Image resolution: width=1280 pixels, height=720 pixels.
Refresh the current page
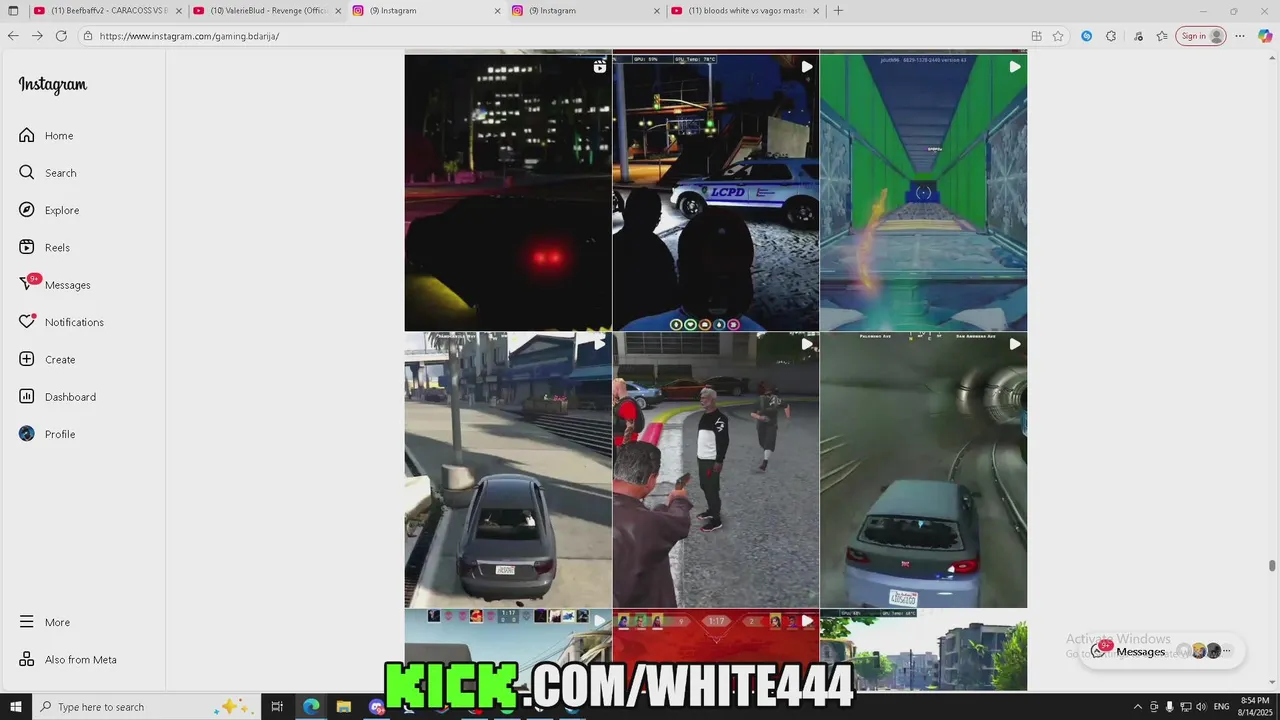(x=61, y=36)
